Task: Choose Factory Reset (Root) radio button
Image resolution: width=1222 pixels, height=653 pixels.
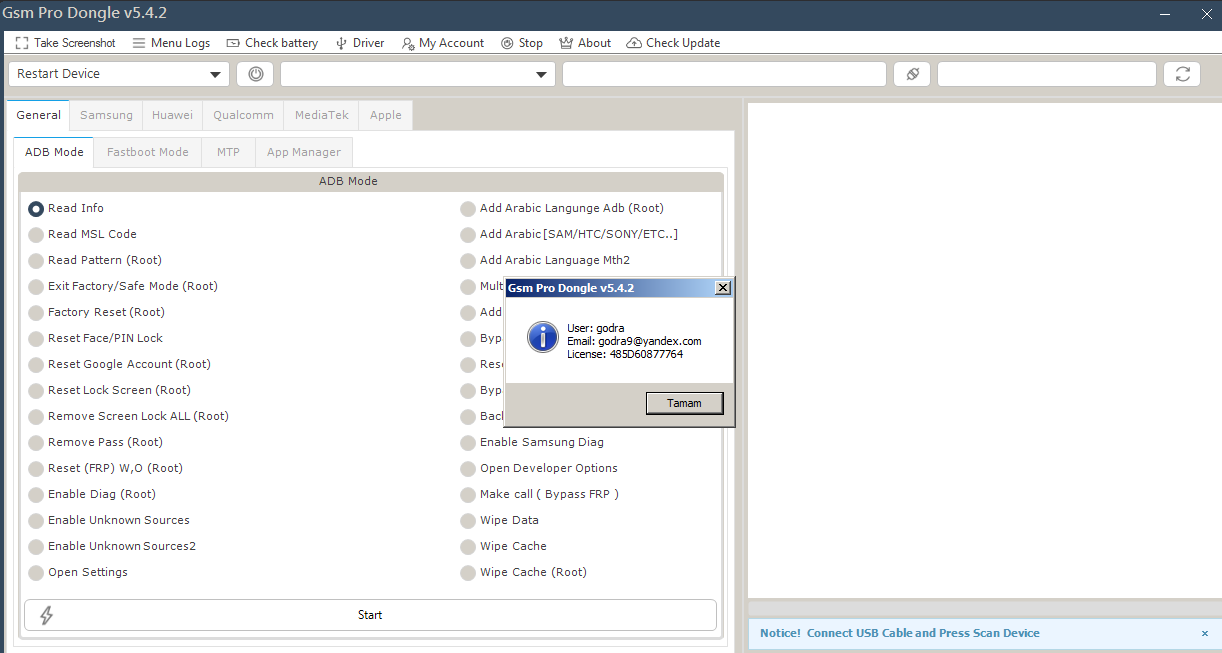Action: coord(36,312)
